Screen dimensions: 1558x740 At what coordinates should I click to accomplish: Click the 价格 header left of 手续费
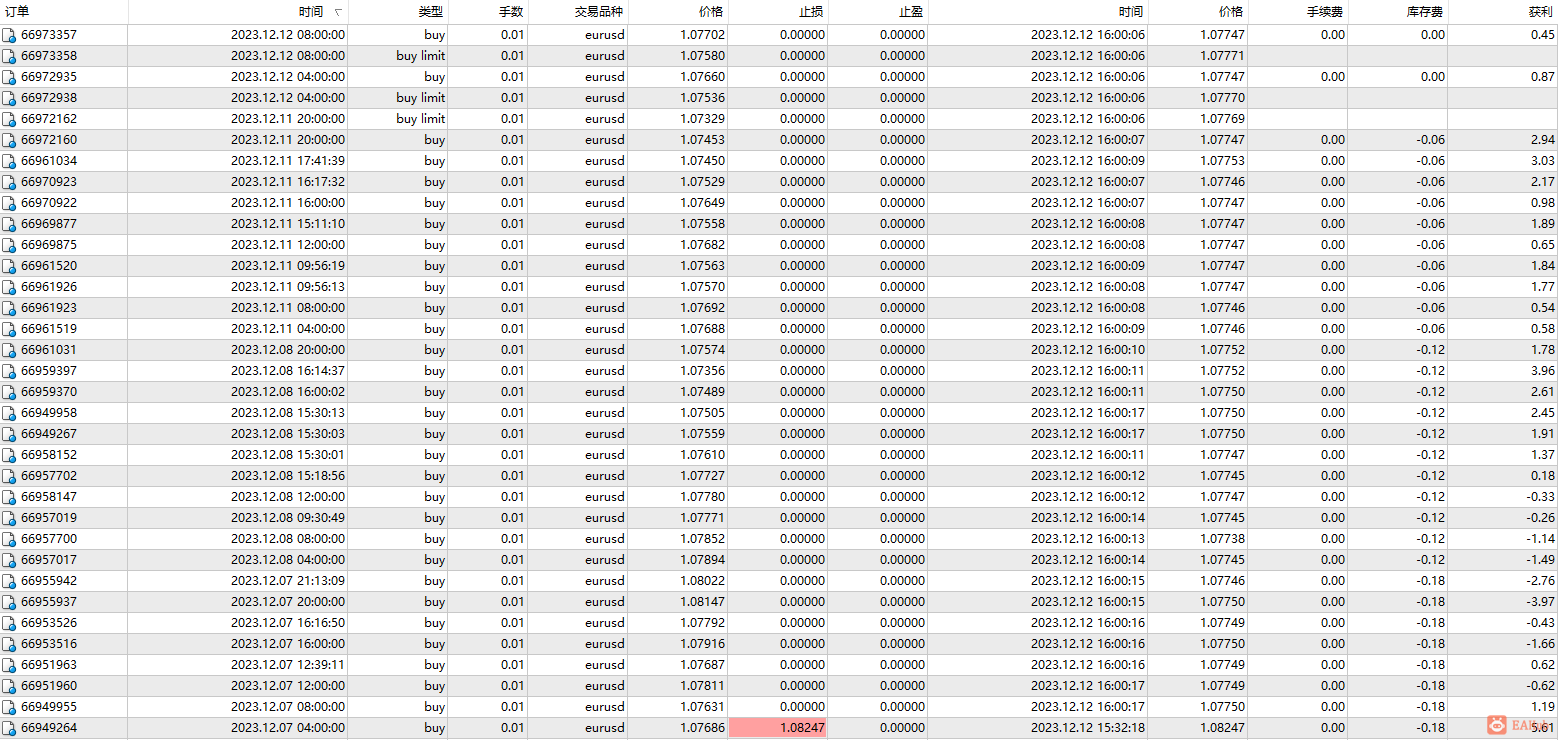(x=1198, y=12)
